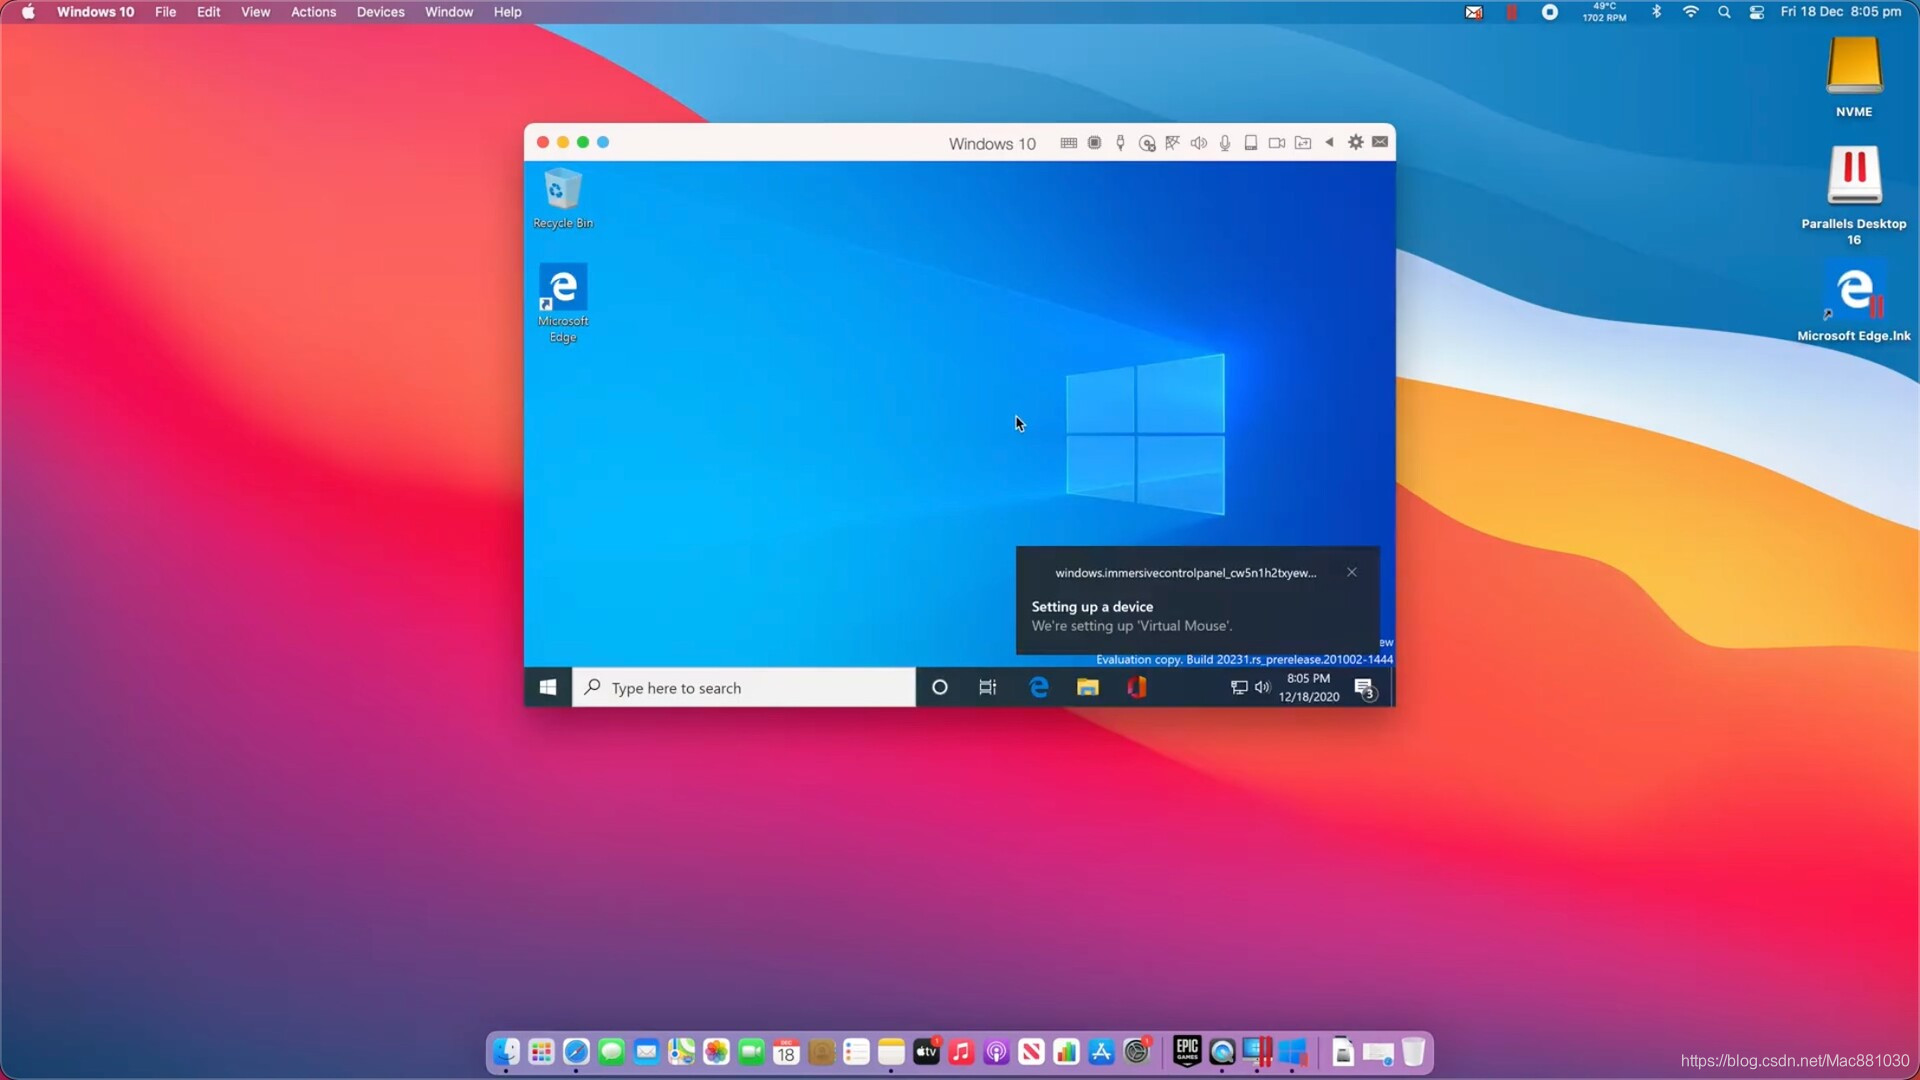The image size is (1920, 1080).
Task: Open the VM configuration gear icon
Action: tap(1355, 142)
